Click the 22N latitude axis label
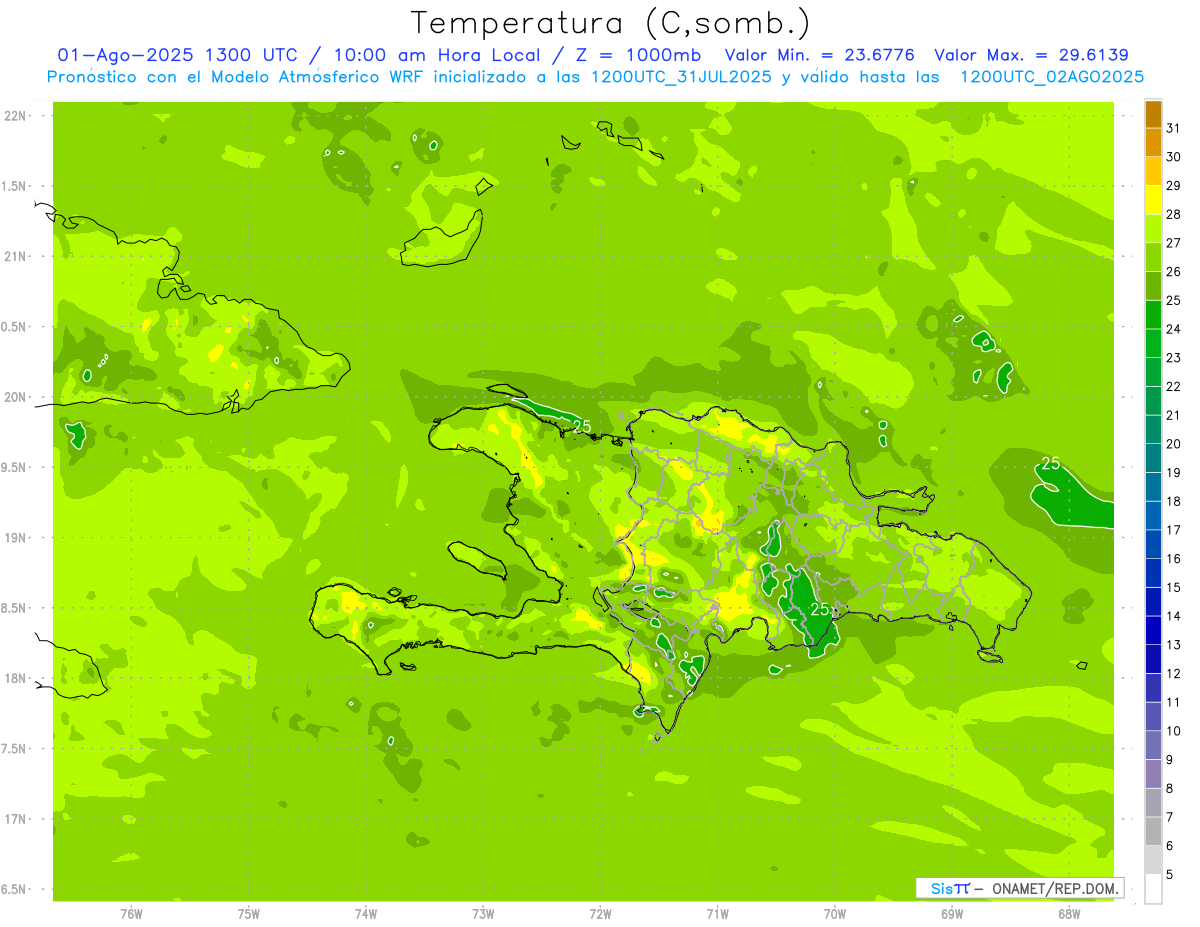 click(x=15, y=116)
